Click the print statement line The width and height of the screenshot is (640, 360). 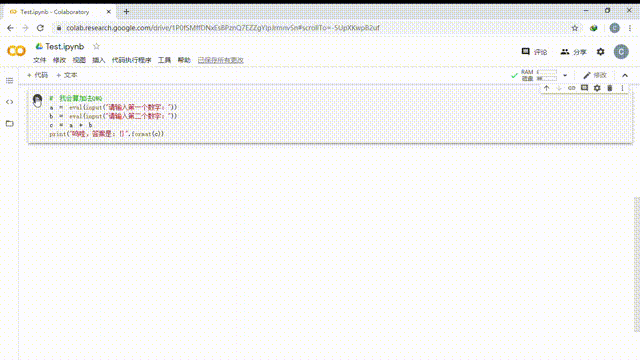[107, 134]
